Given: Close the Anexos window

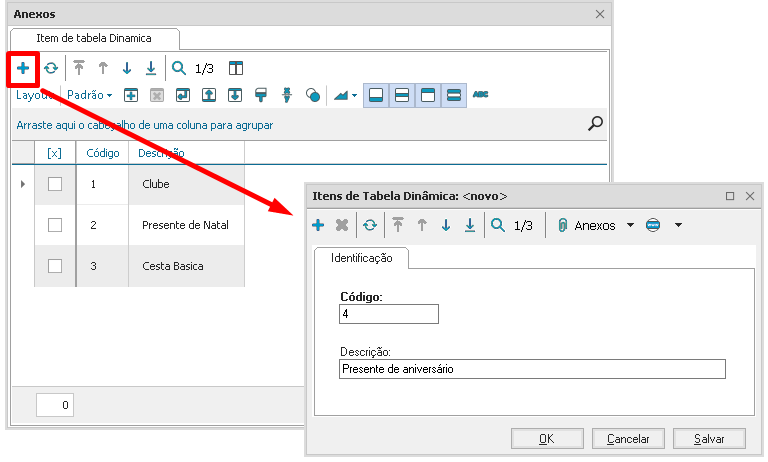Looking at the screenshot, I should pyautogui.click(x=600, y=14).
